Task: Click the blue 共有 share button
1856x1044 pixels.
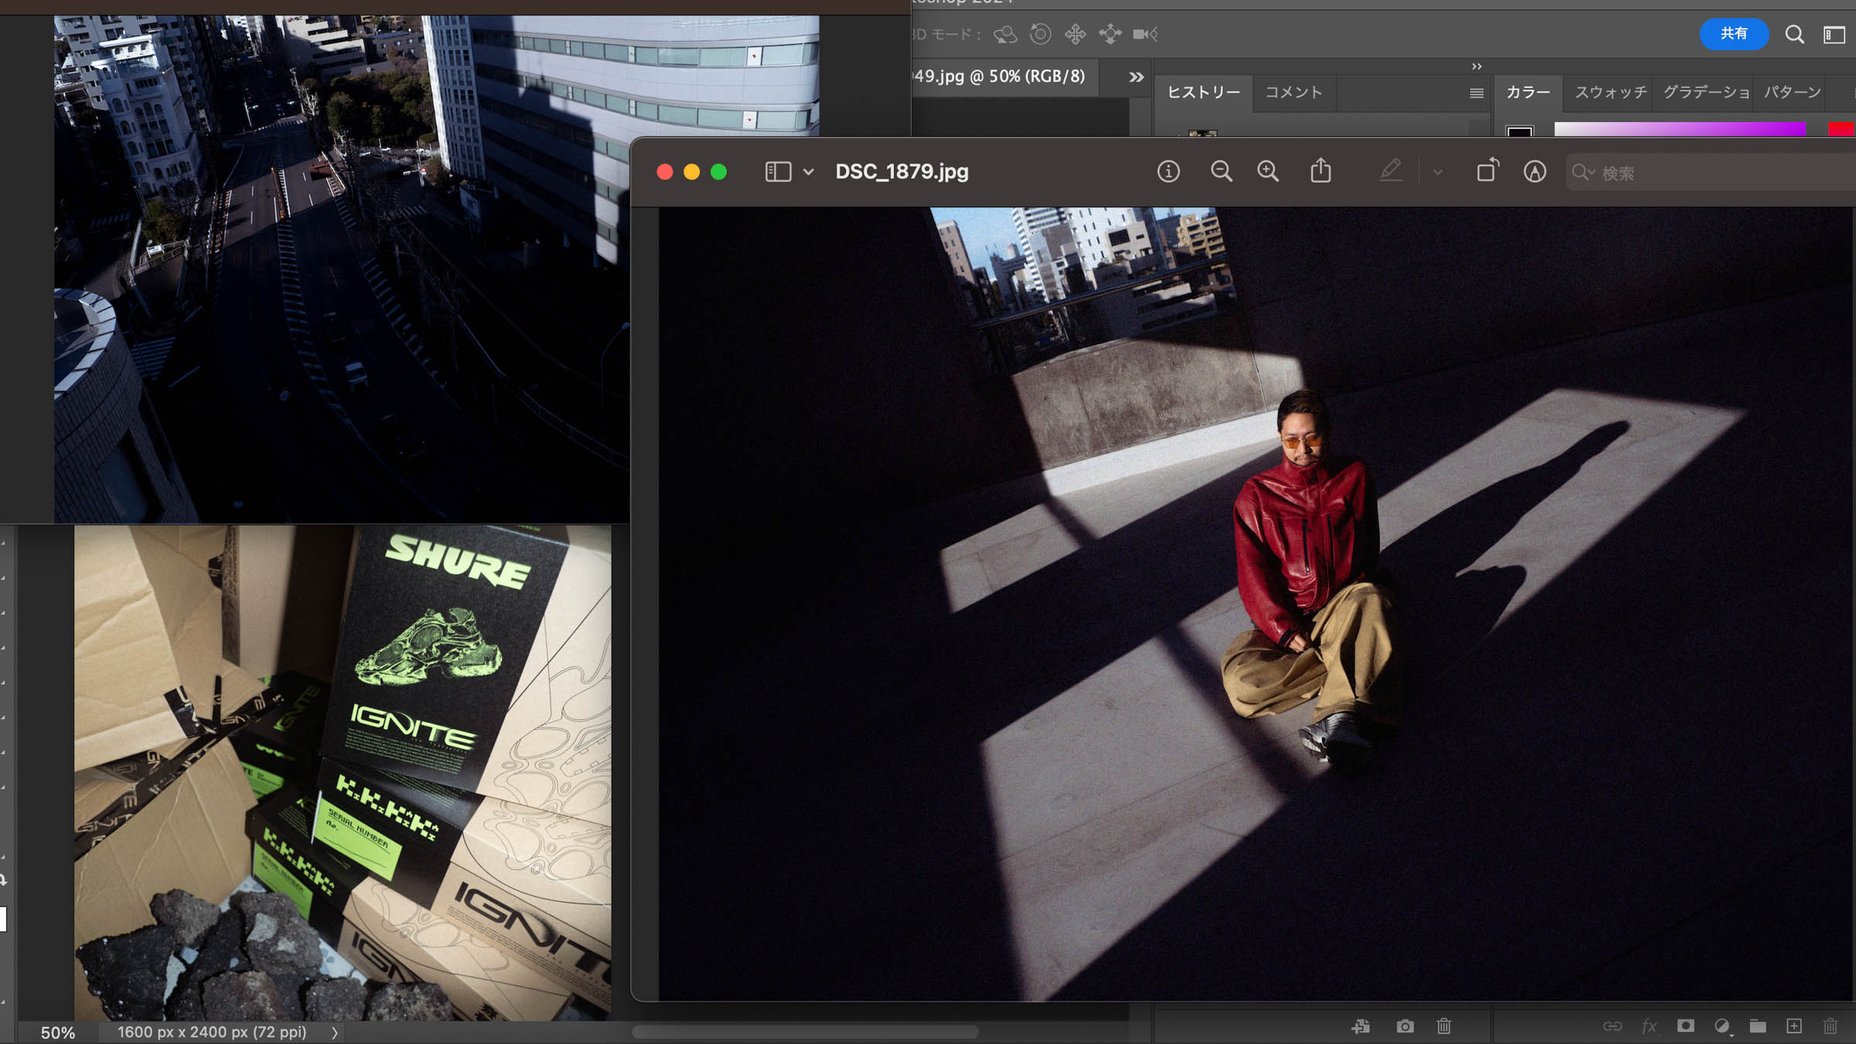Action: (x=1734, y=34)
